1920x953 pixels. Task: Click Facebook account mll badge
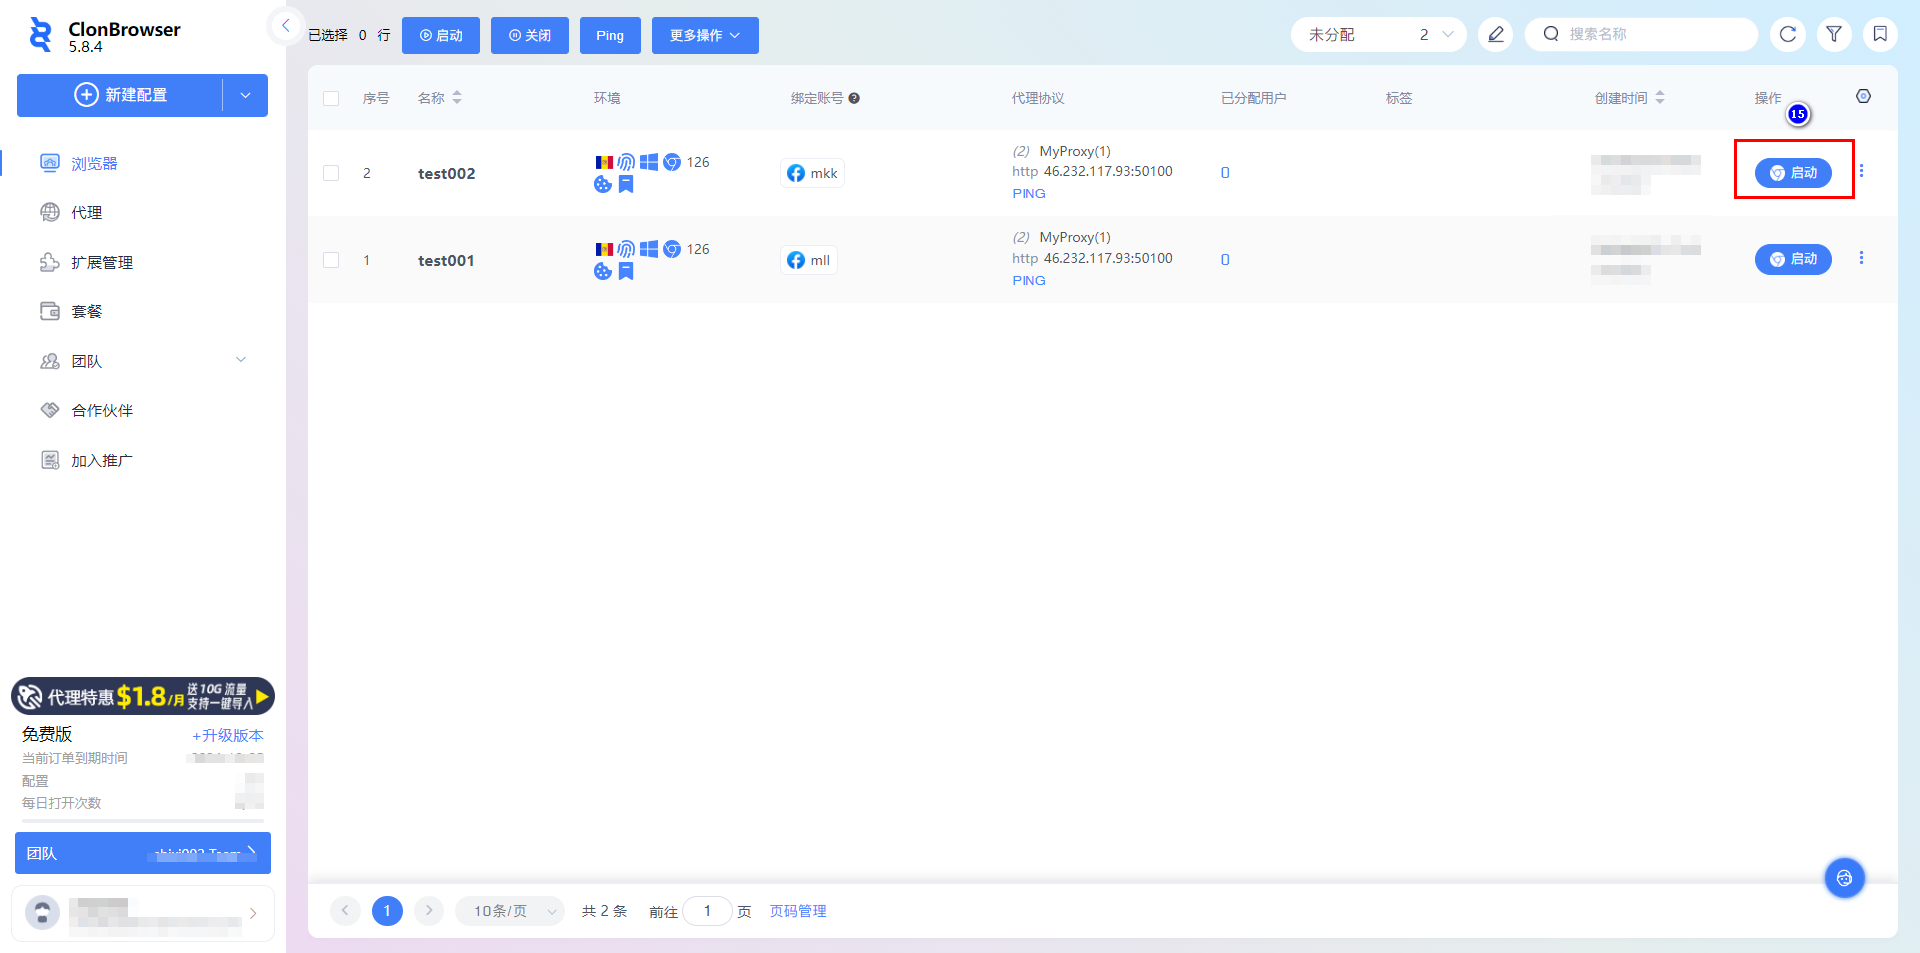tap(809, 260)
